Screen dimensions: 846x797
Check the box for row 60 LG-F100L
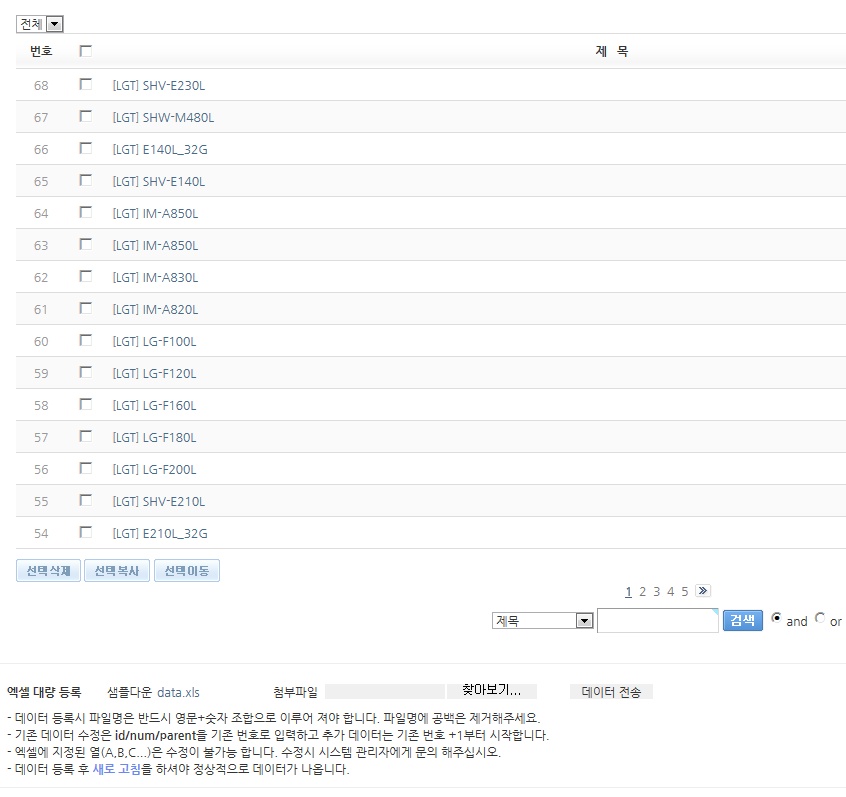click(x=85, y=340)
